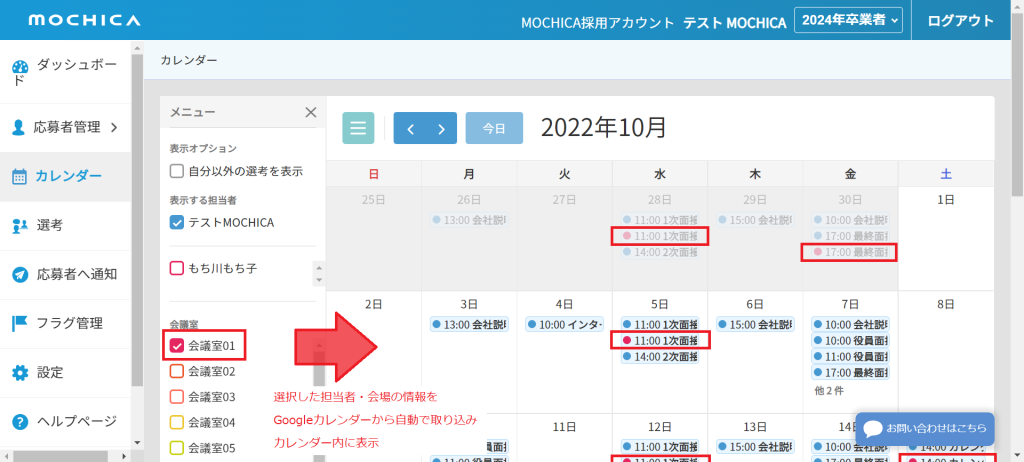1024x462 pixels.
Task: Toggle the hamburger menu button beside navigation arrows
Action: coord(359,128)
